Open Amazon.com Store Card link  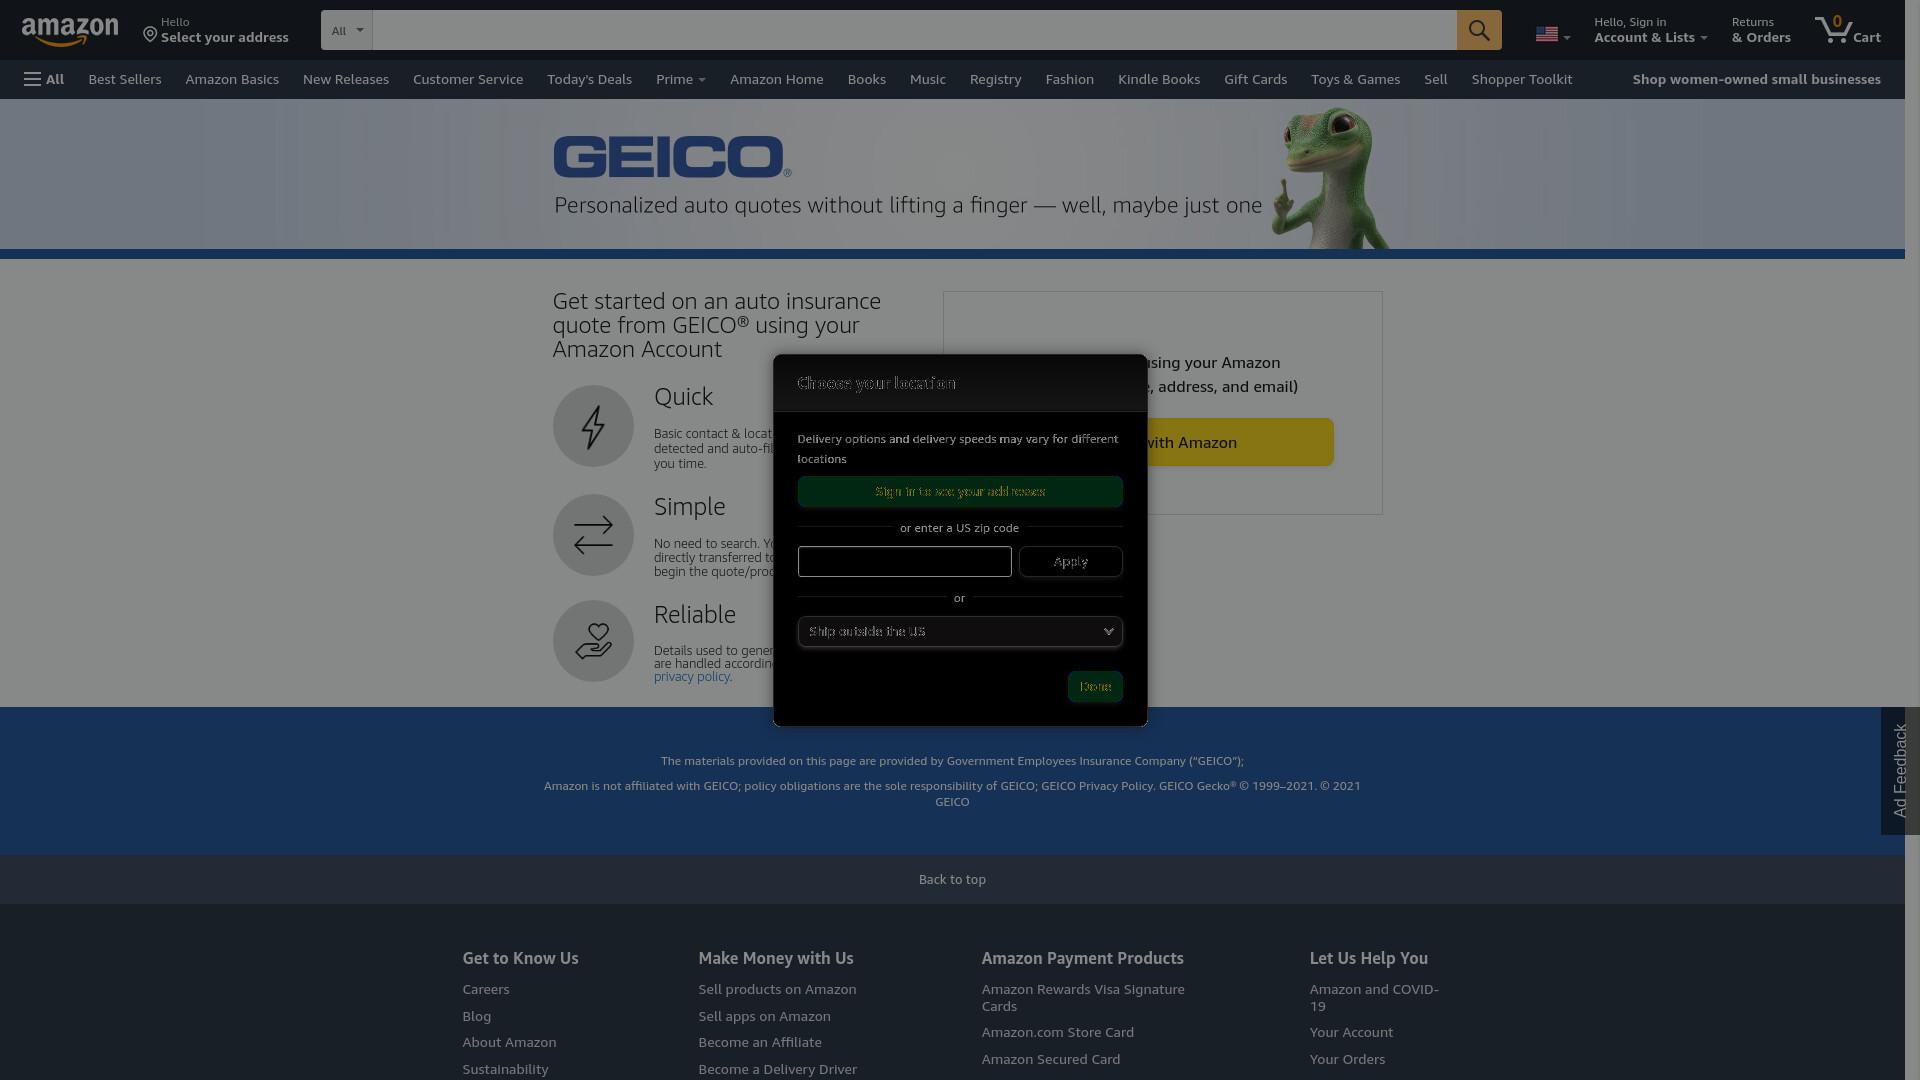coord(1057,1033)
